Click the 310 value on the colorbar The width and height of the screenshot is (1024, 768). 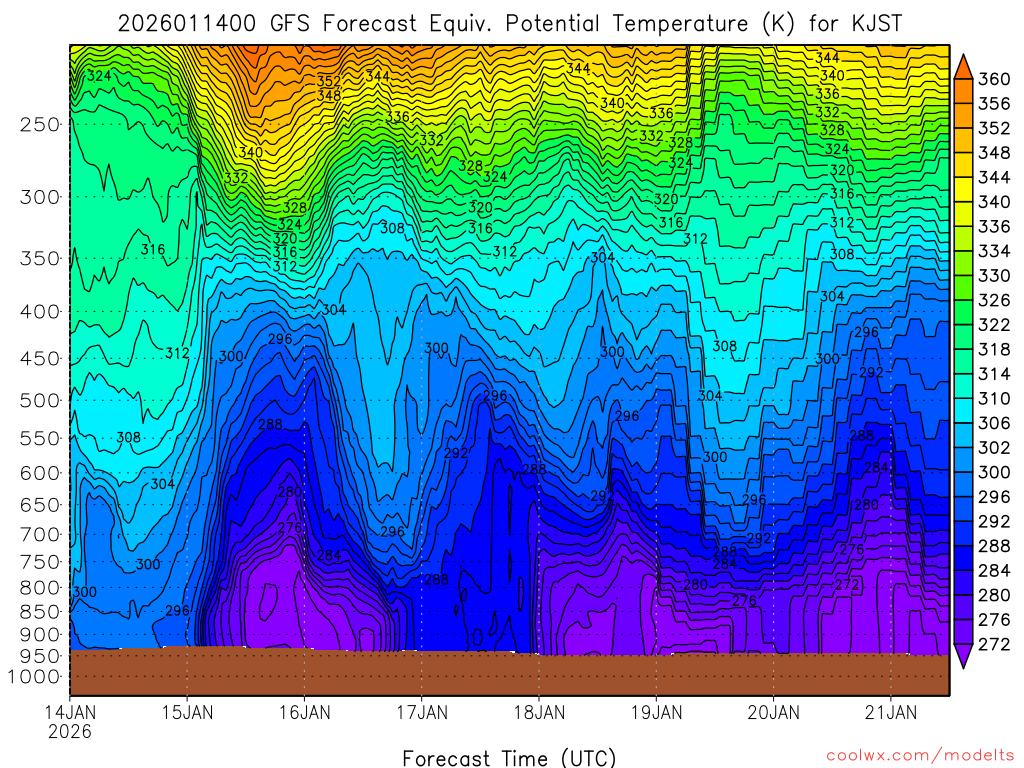[x=994, y=399]
